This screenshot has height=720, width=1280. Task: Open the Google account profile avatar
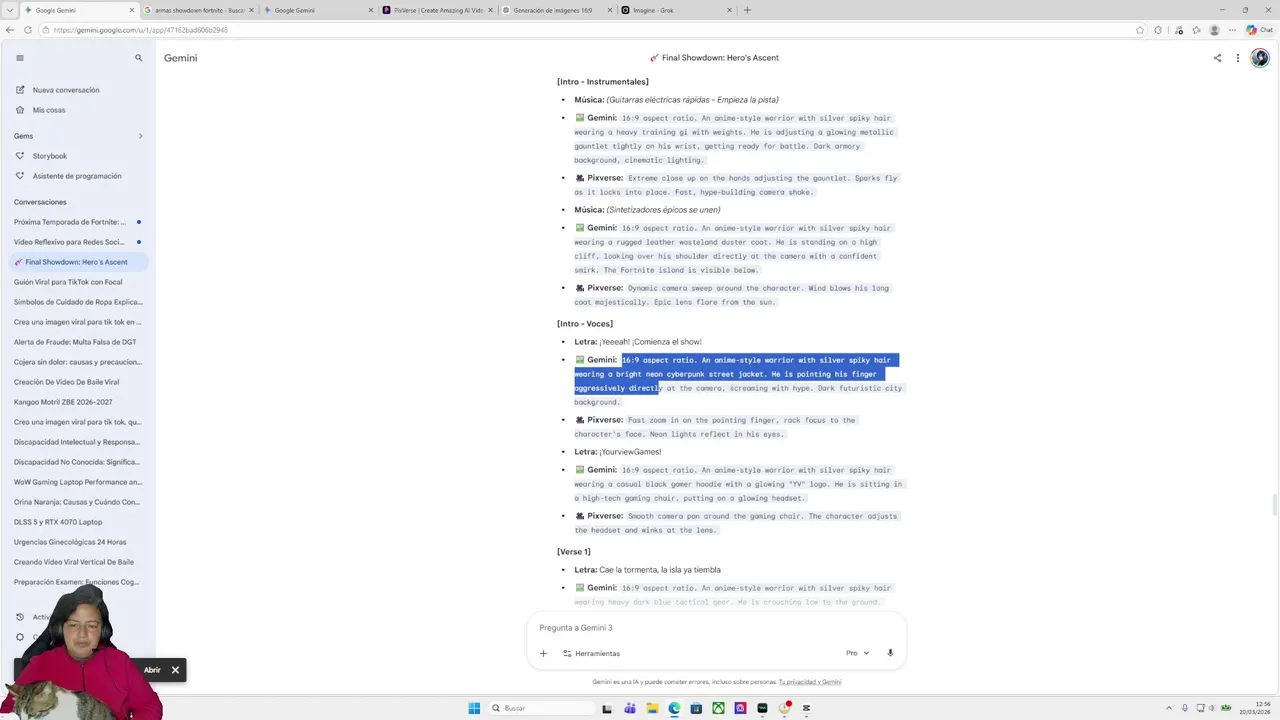pyautogui.click(x=1260, y=58)
